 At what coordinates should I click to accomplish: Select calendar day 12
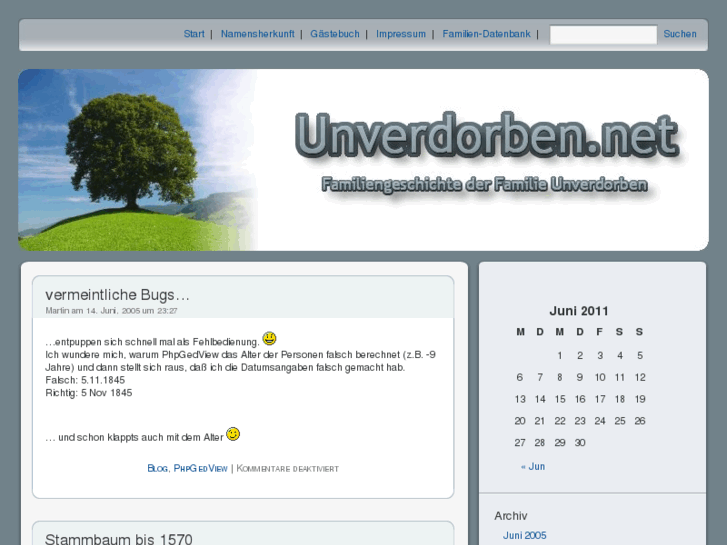click(640, 377)
